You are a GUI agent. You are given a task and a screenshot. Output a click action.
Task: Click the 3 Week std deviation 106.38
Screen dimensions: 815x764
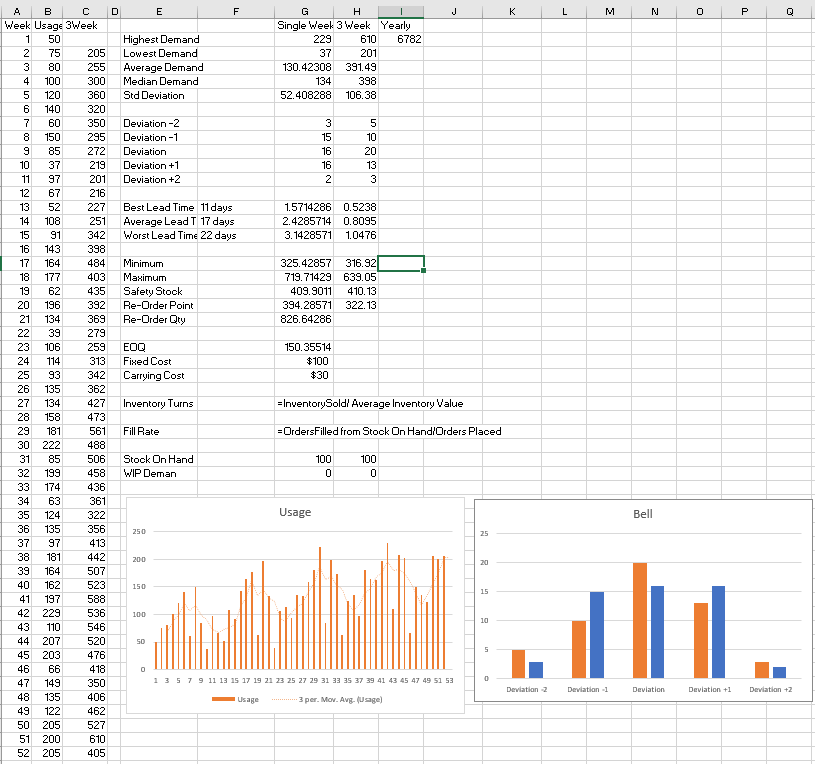tap(356, 96)
